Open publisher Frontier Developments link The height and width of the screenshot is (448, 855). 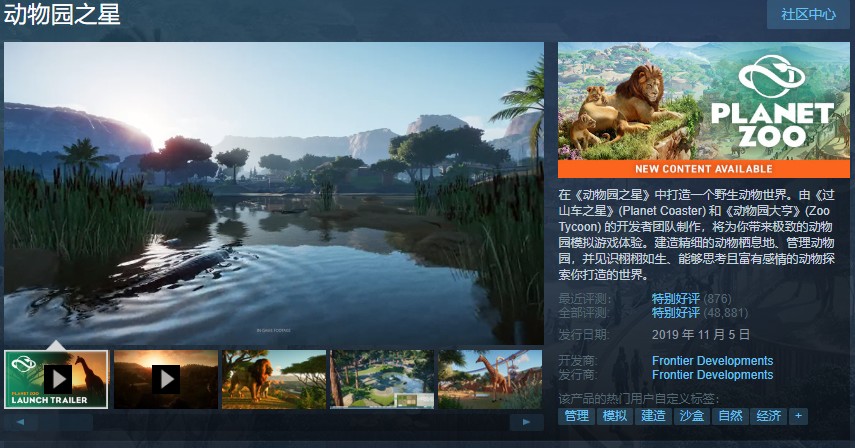point(712,375)
